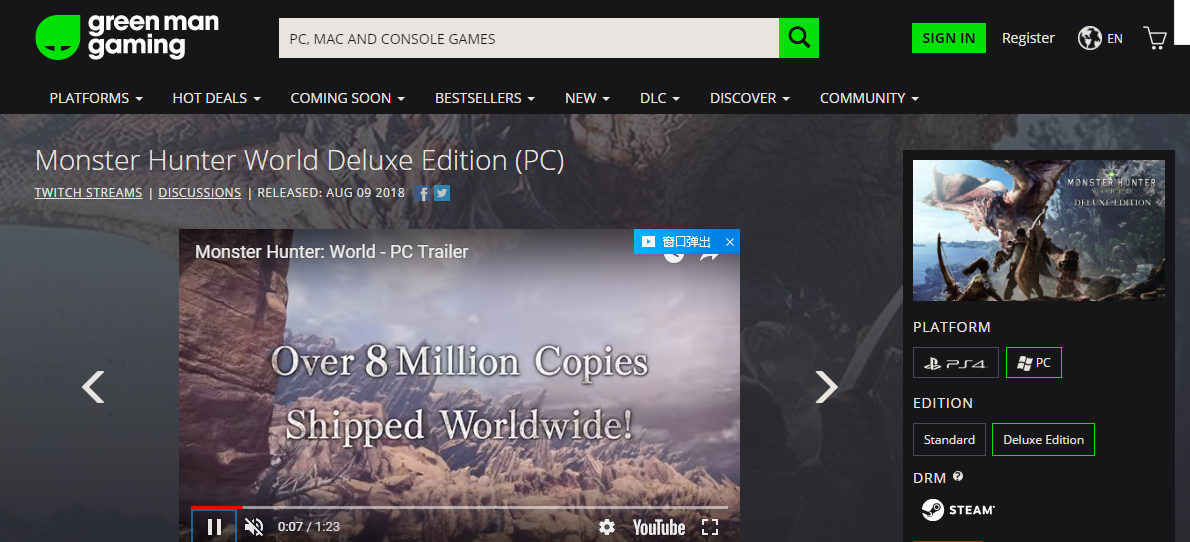The width and height of the screenshot is (1190, 542).
Task: Open the shopping cart icon
Action: point(1154,38)
